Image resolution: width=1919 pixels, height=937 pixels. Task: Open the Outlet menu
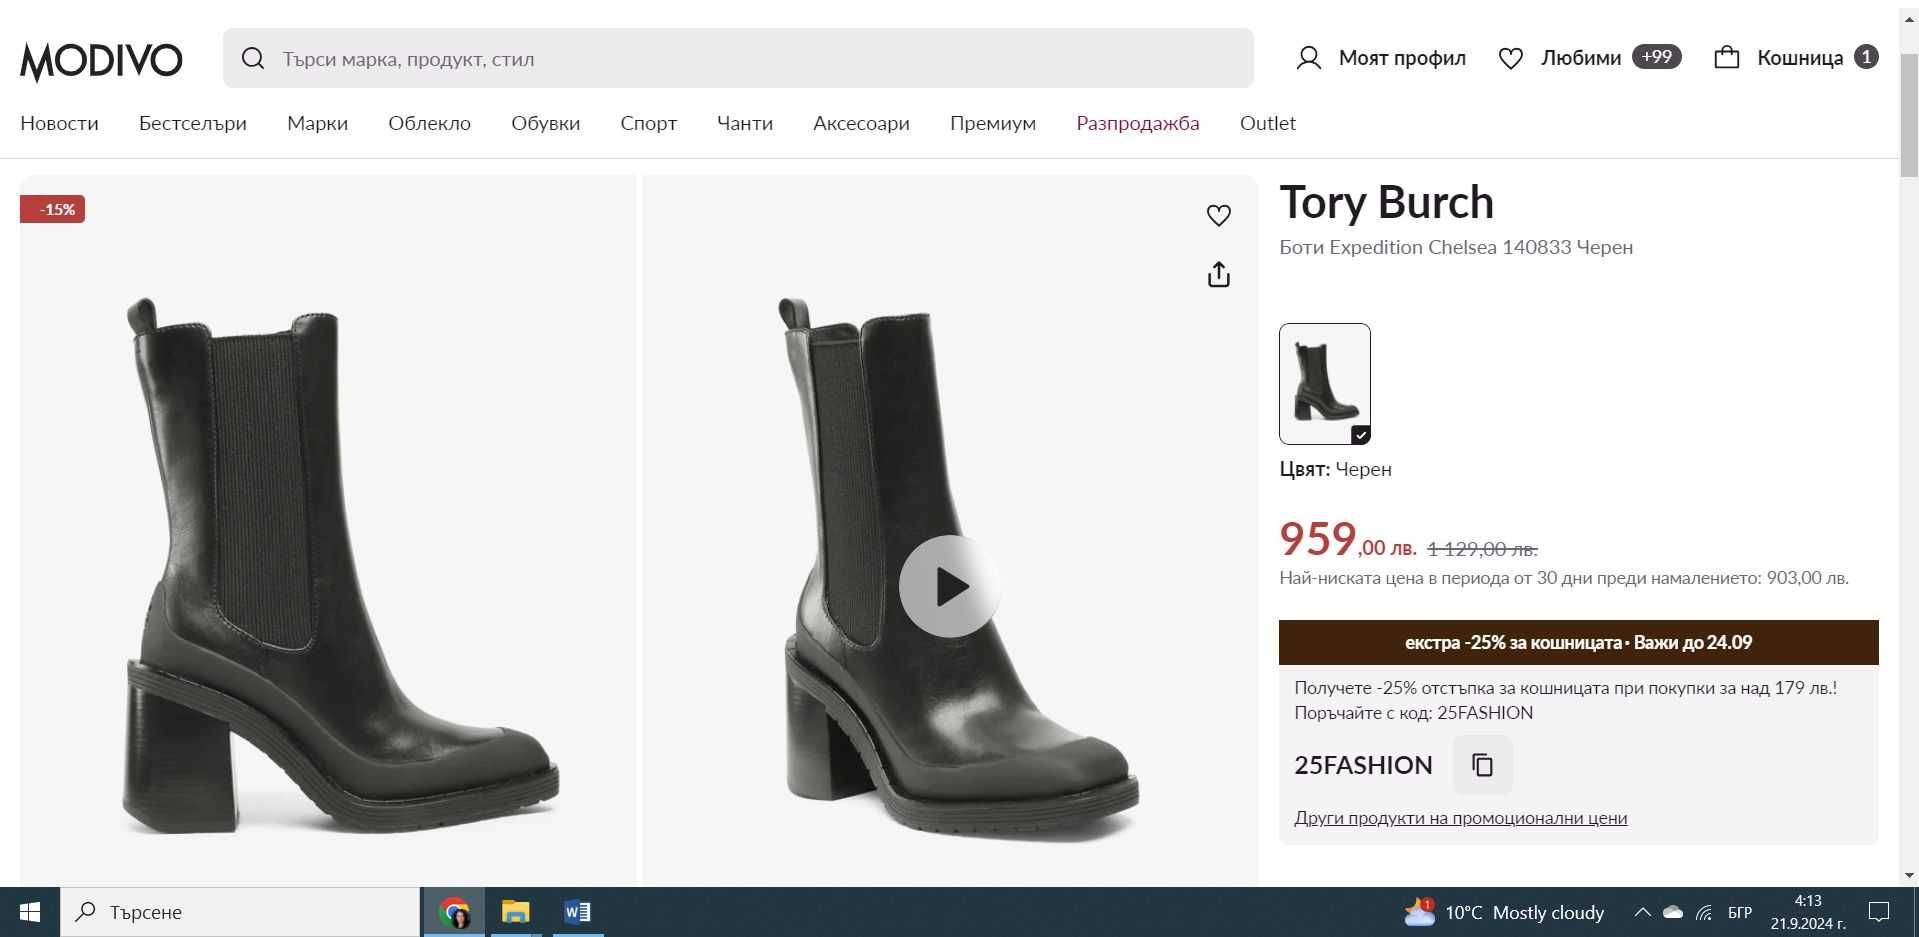pos(1267,123)
